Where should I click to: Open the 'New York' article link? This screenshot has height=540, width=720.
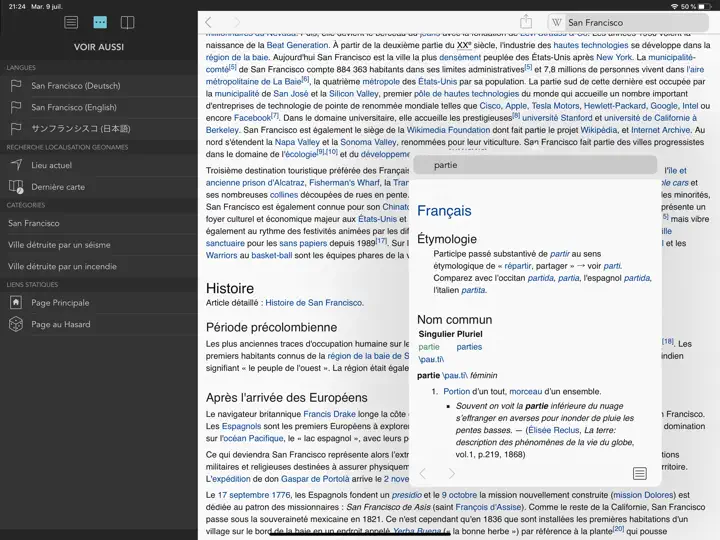[x=614, y=57]
